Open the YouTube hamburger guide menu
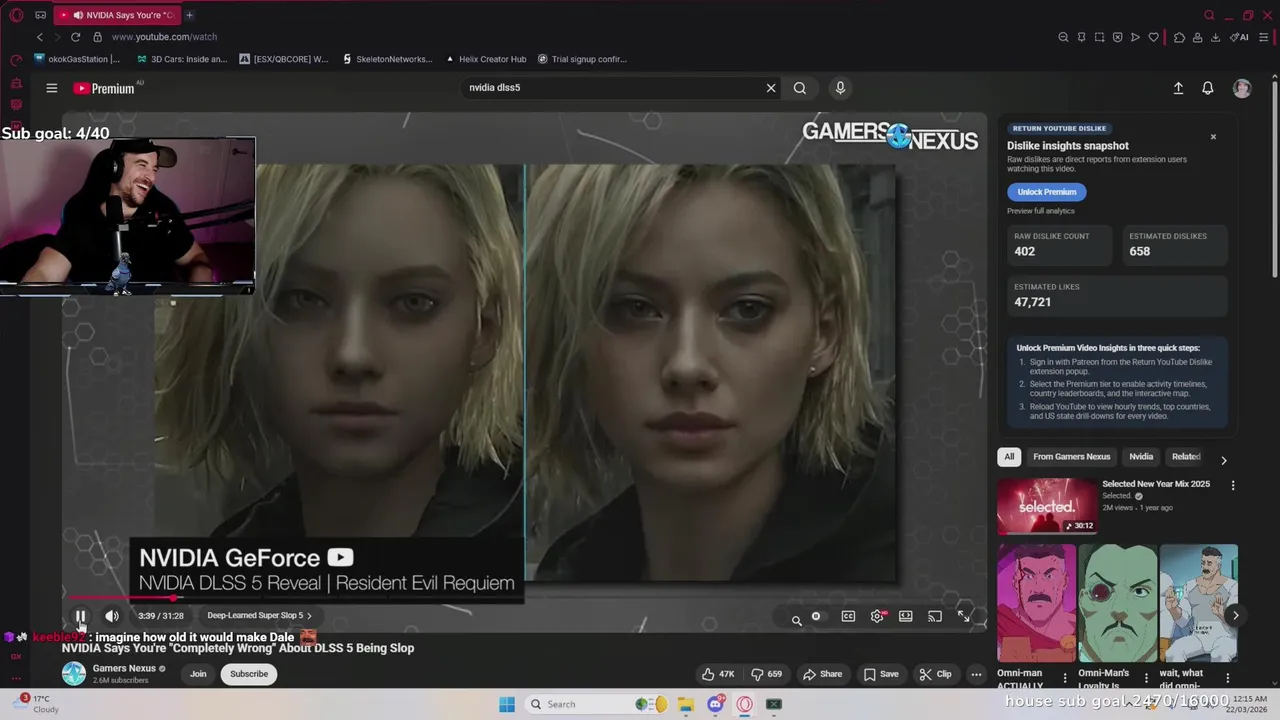 [52, 88]
